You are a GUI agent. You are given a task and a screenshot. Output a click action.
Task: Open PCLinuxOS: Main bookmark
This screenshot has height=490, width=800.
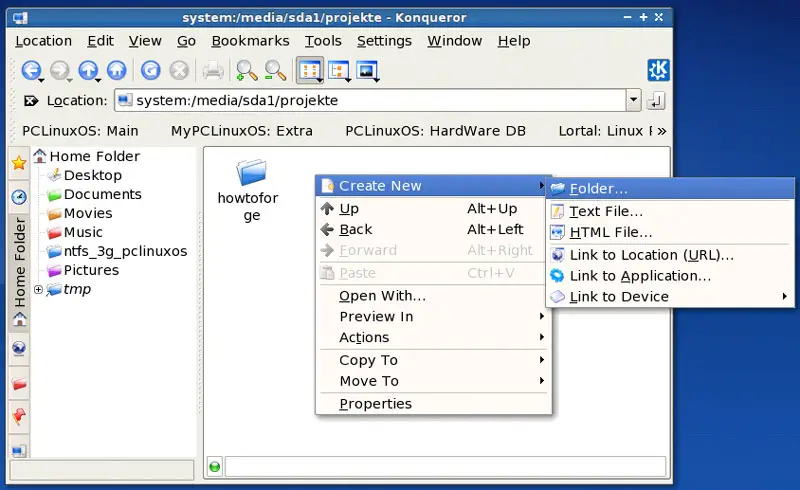coord(80,131)
